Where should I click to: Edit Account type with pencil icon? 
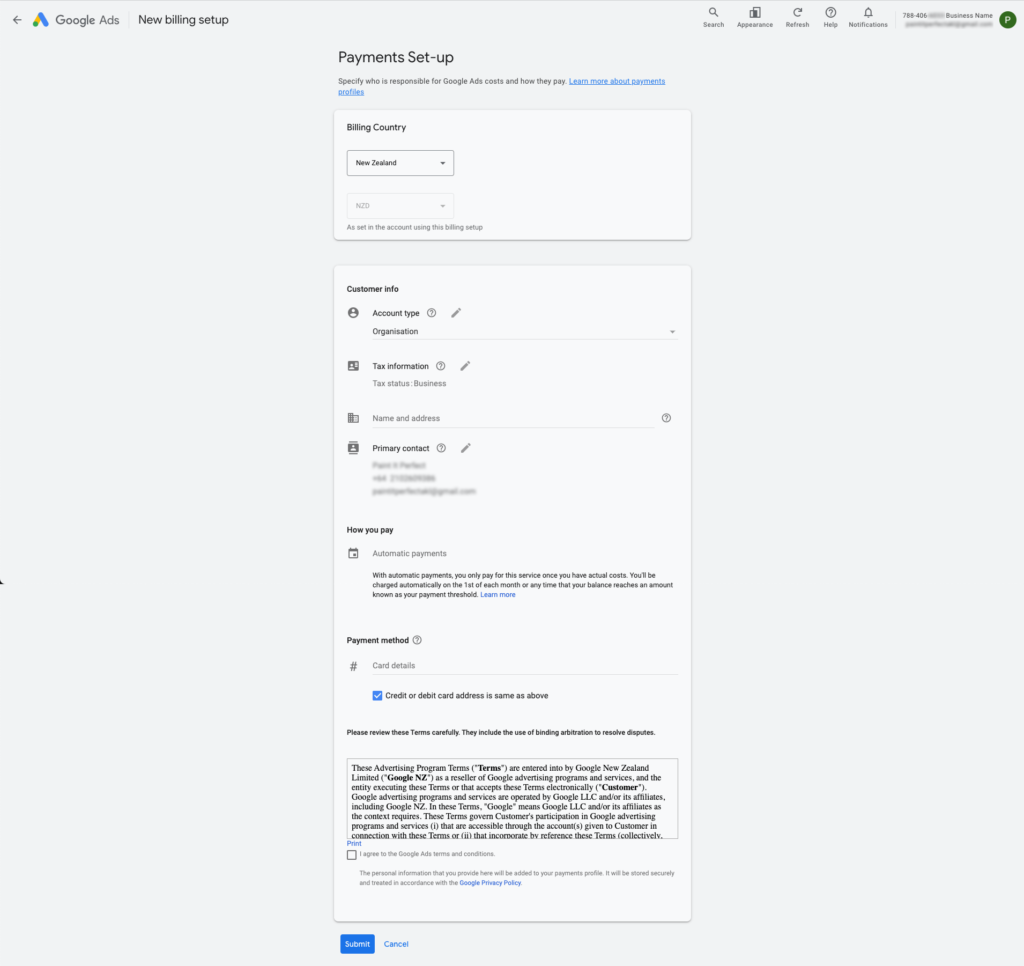click(456, 313)
